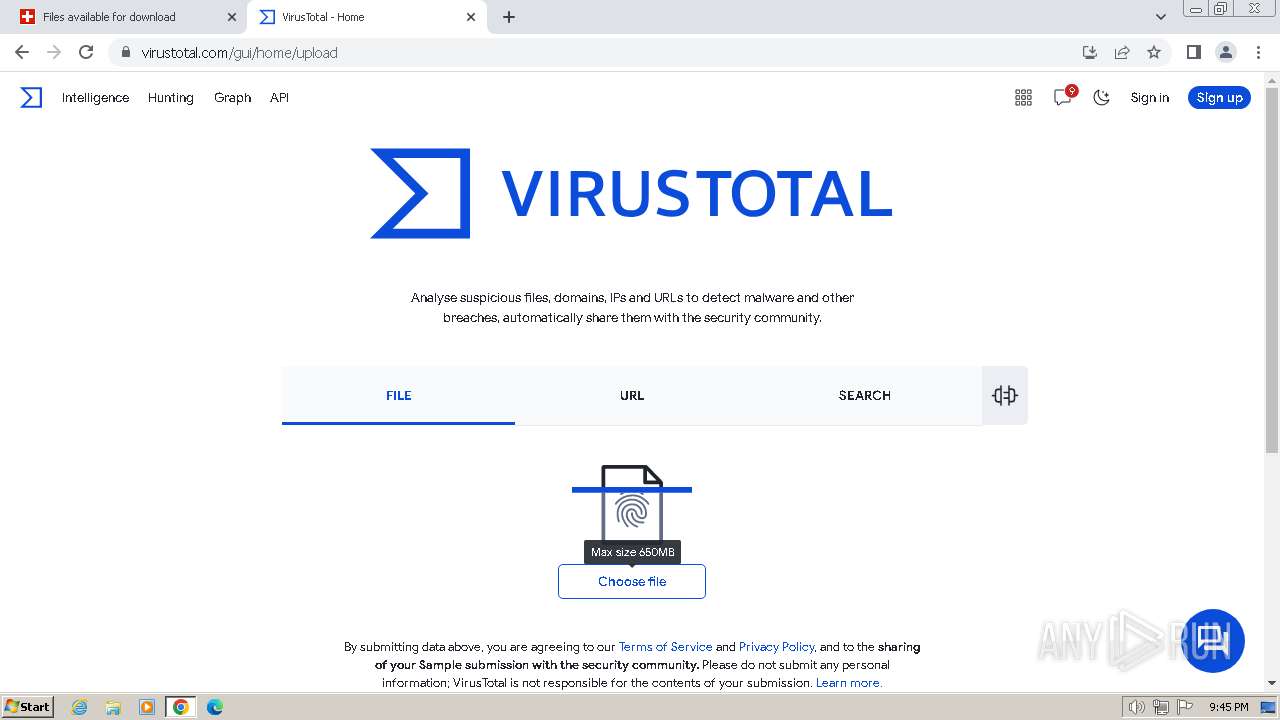Open new browser tab with plus

pos(508,17)
